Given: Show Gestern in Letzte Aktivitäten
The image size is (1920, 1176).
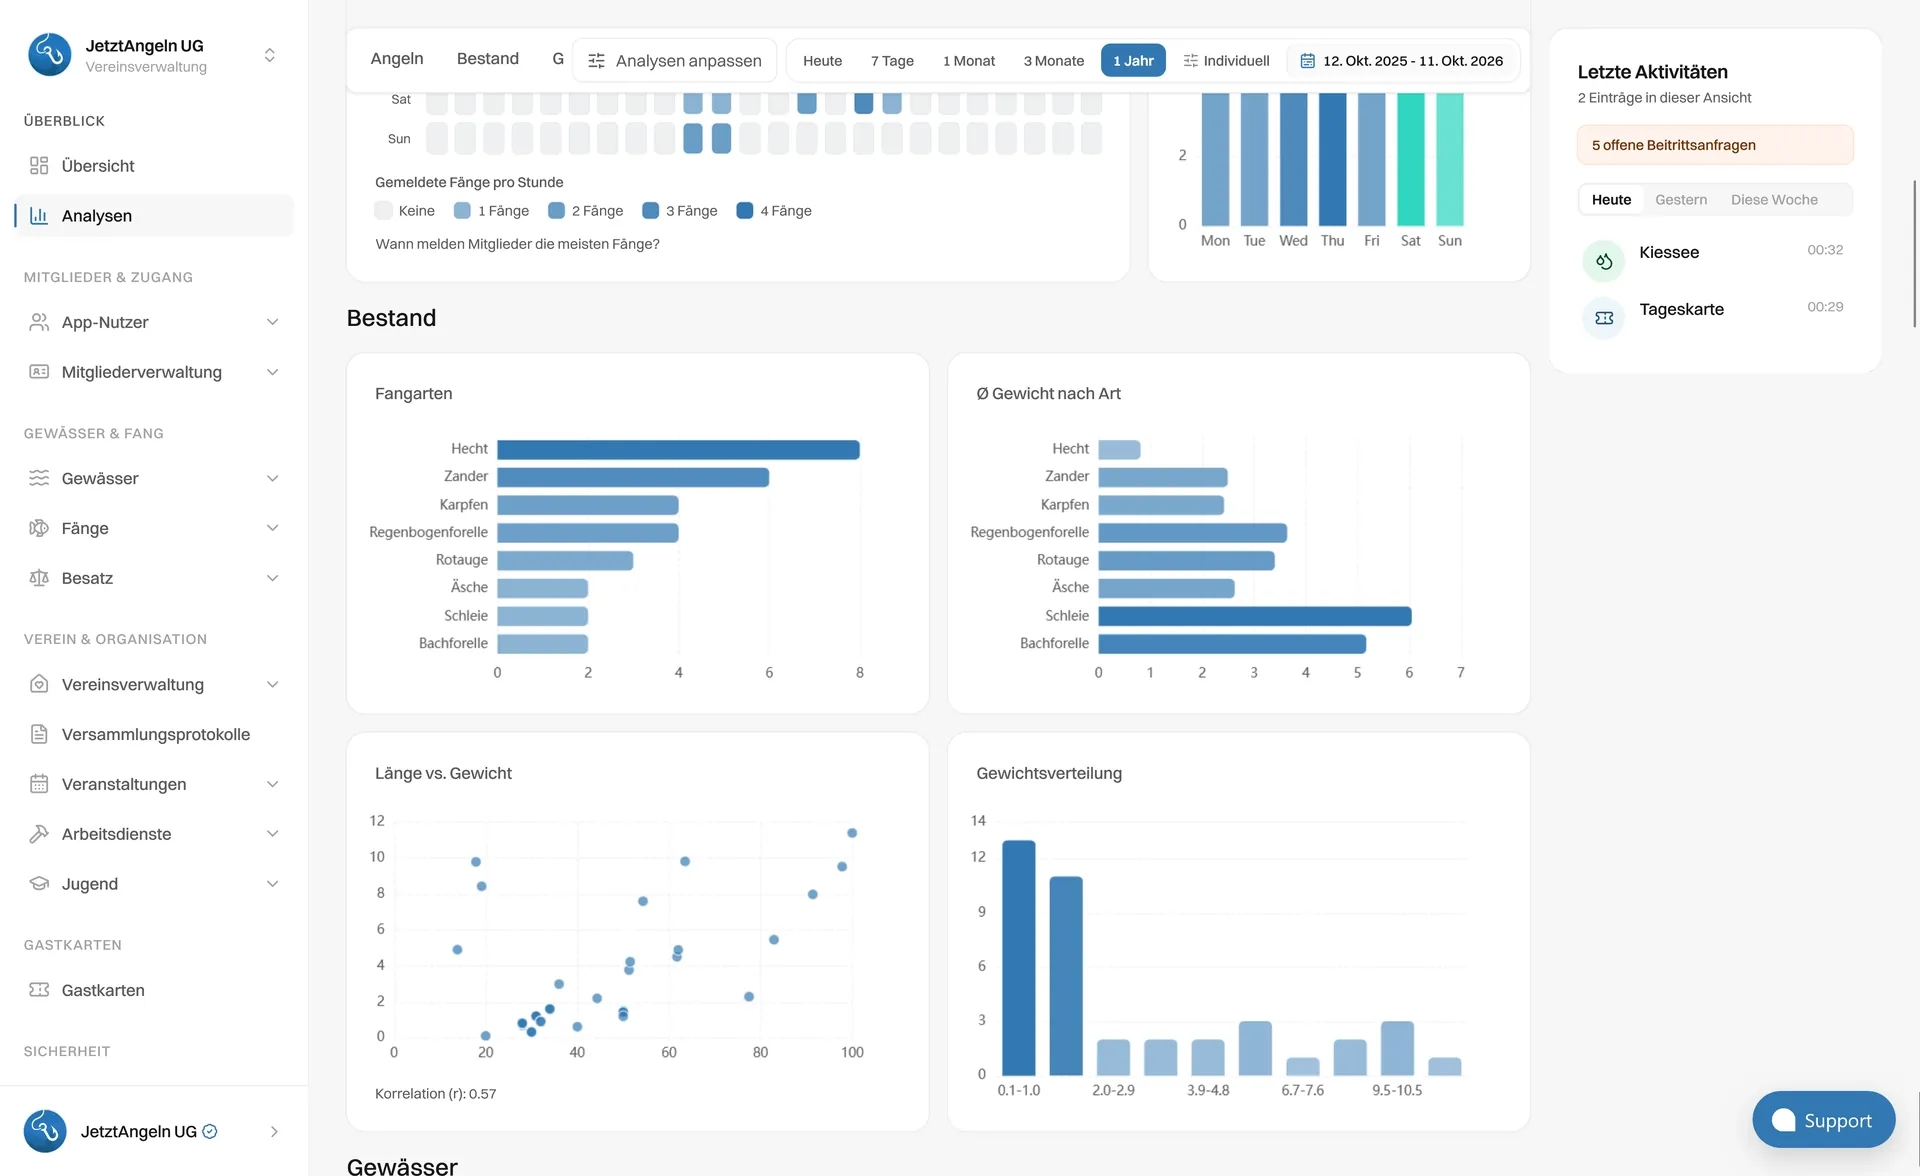Looking at the screenshot, I should pos(1681,200).
